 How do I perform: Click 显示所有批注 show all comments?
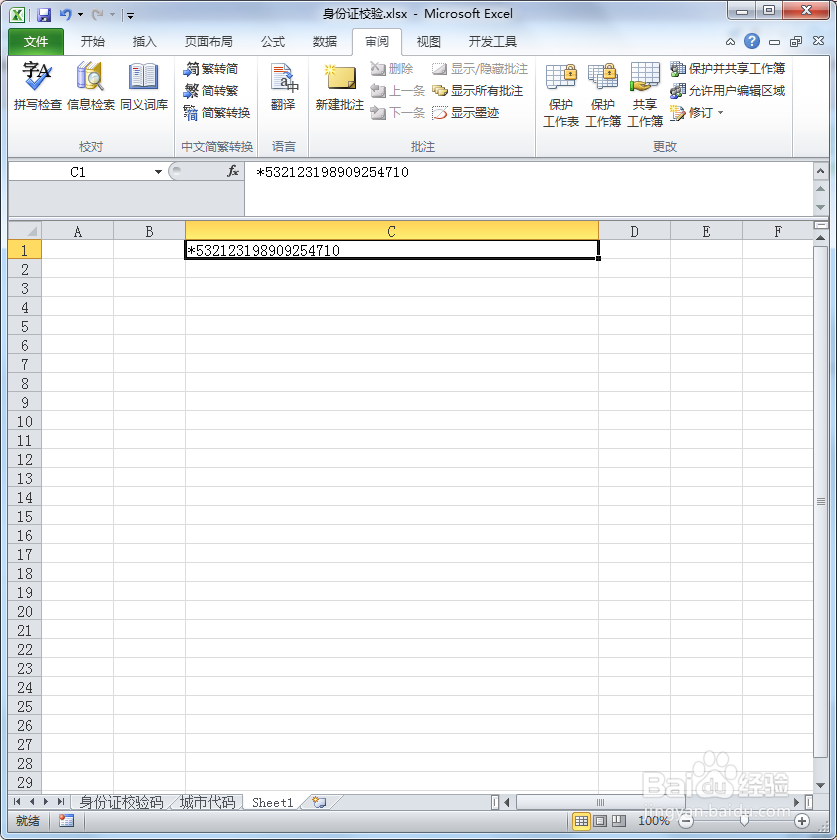point(477,91)
